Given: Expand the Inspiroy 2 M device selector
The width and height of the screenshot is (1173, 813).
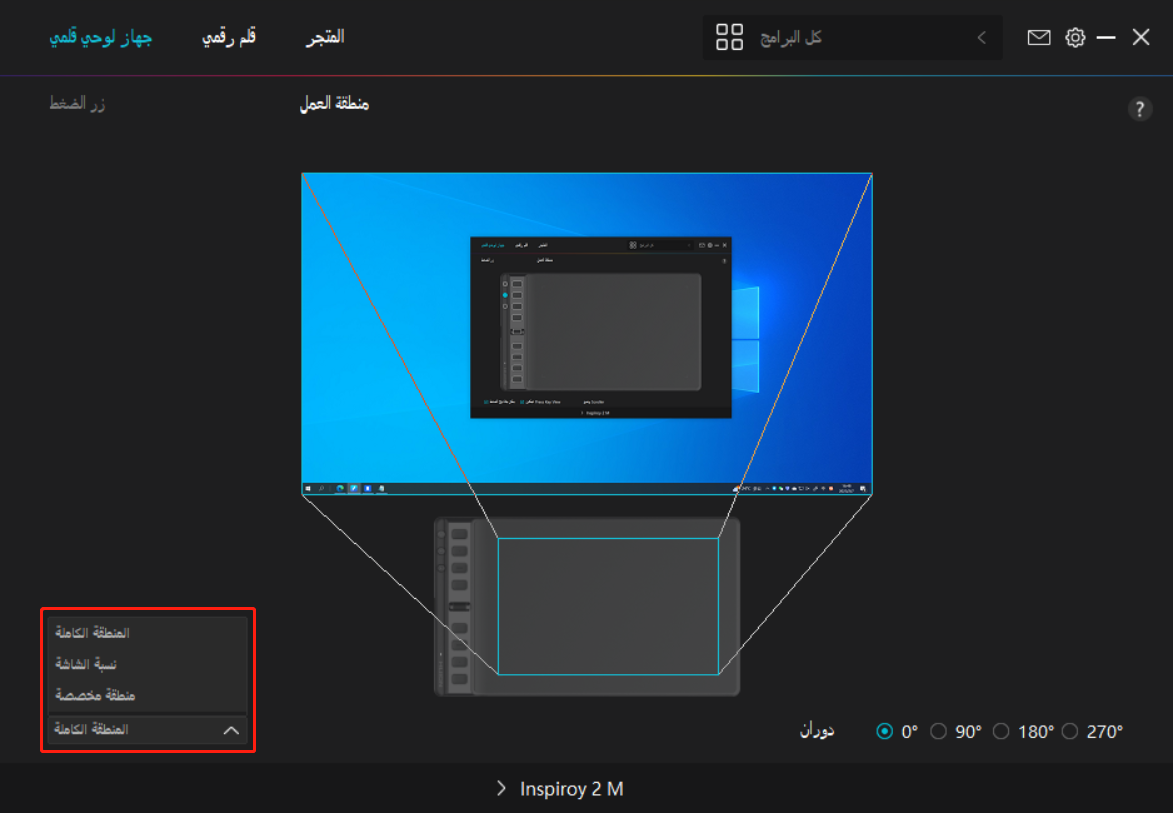Looking at the screenshot, I should point(560,789).
